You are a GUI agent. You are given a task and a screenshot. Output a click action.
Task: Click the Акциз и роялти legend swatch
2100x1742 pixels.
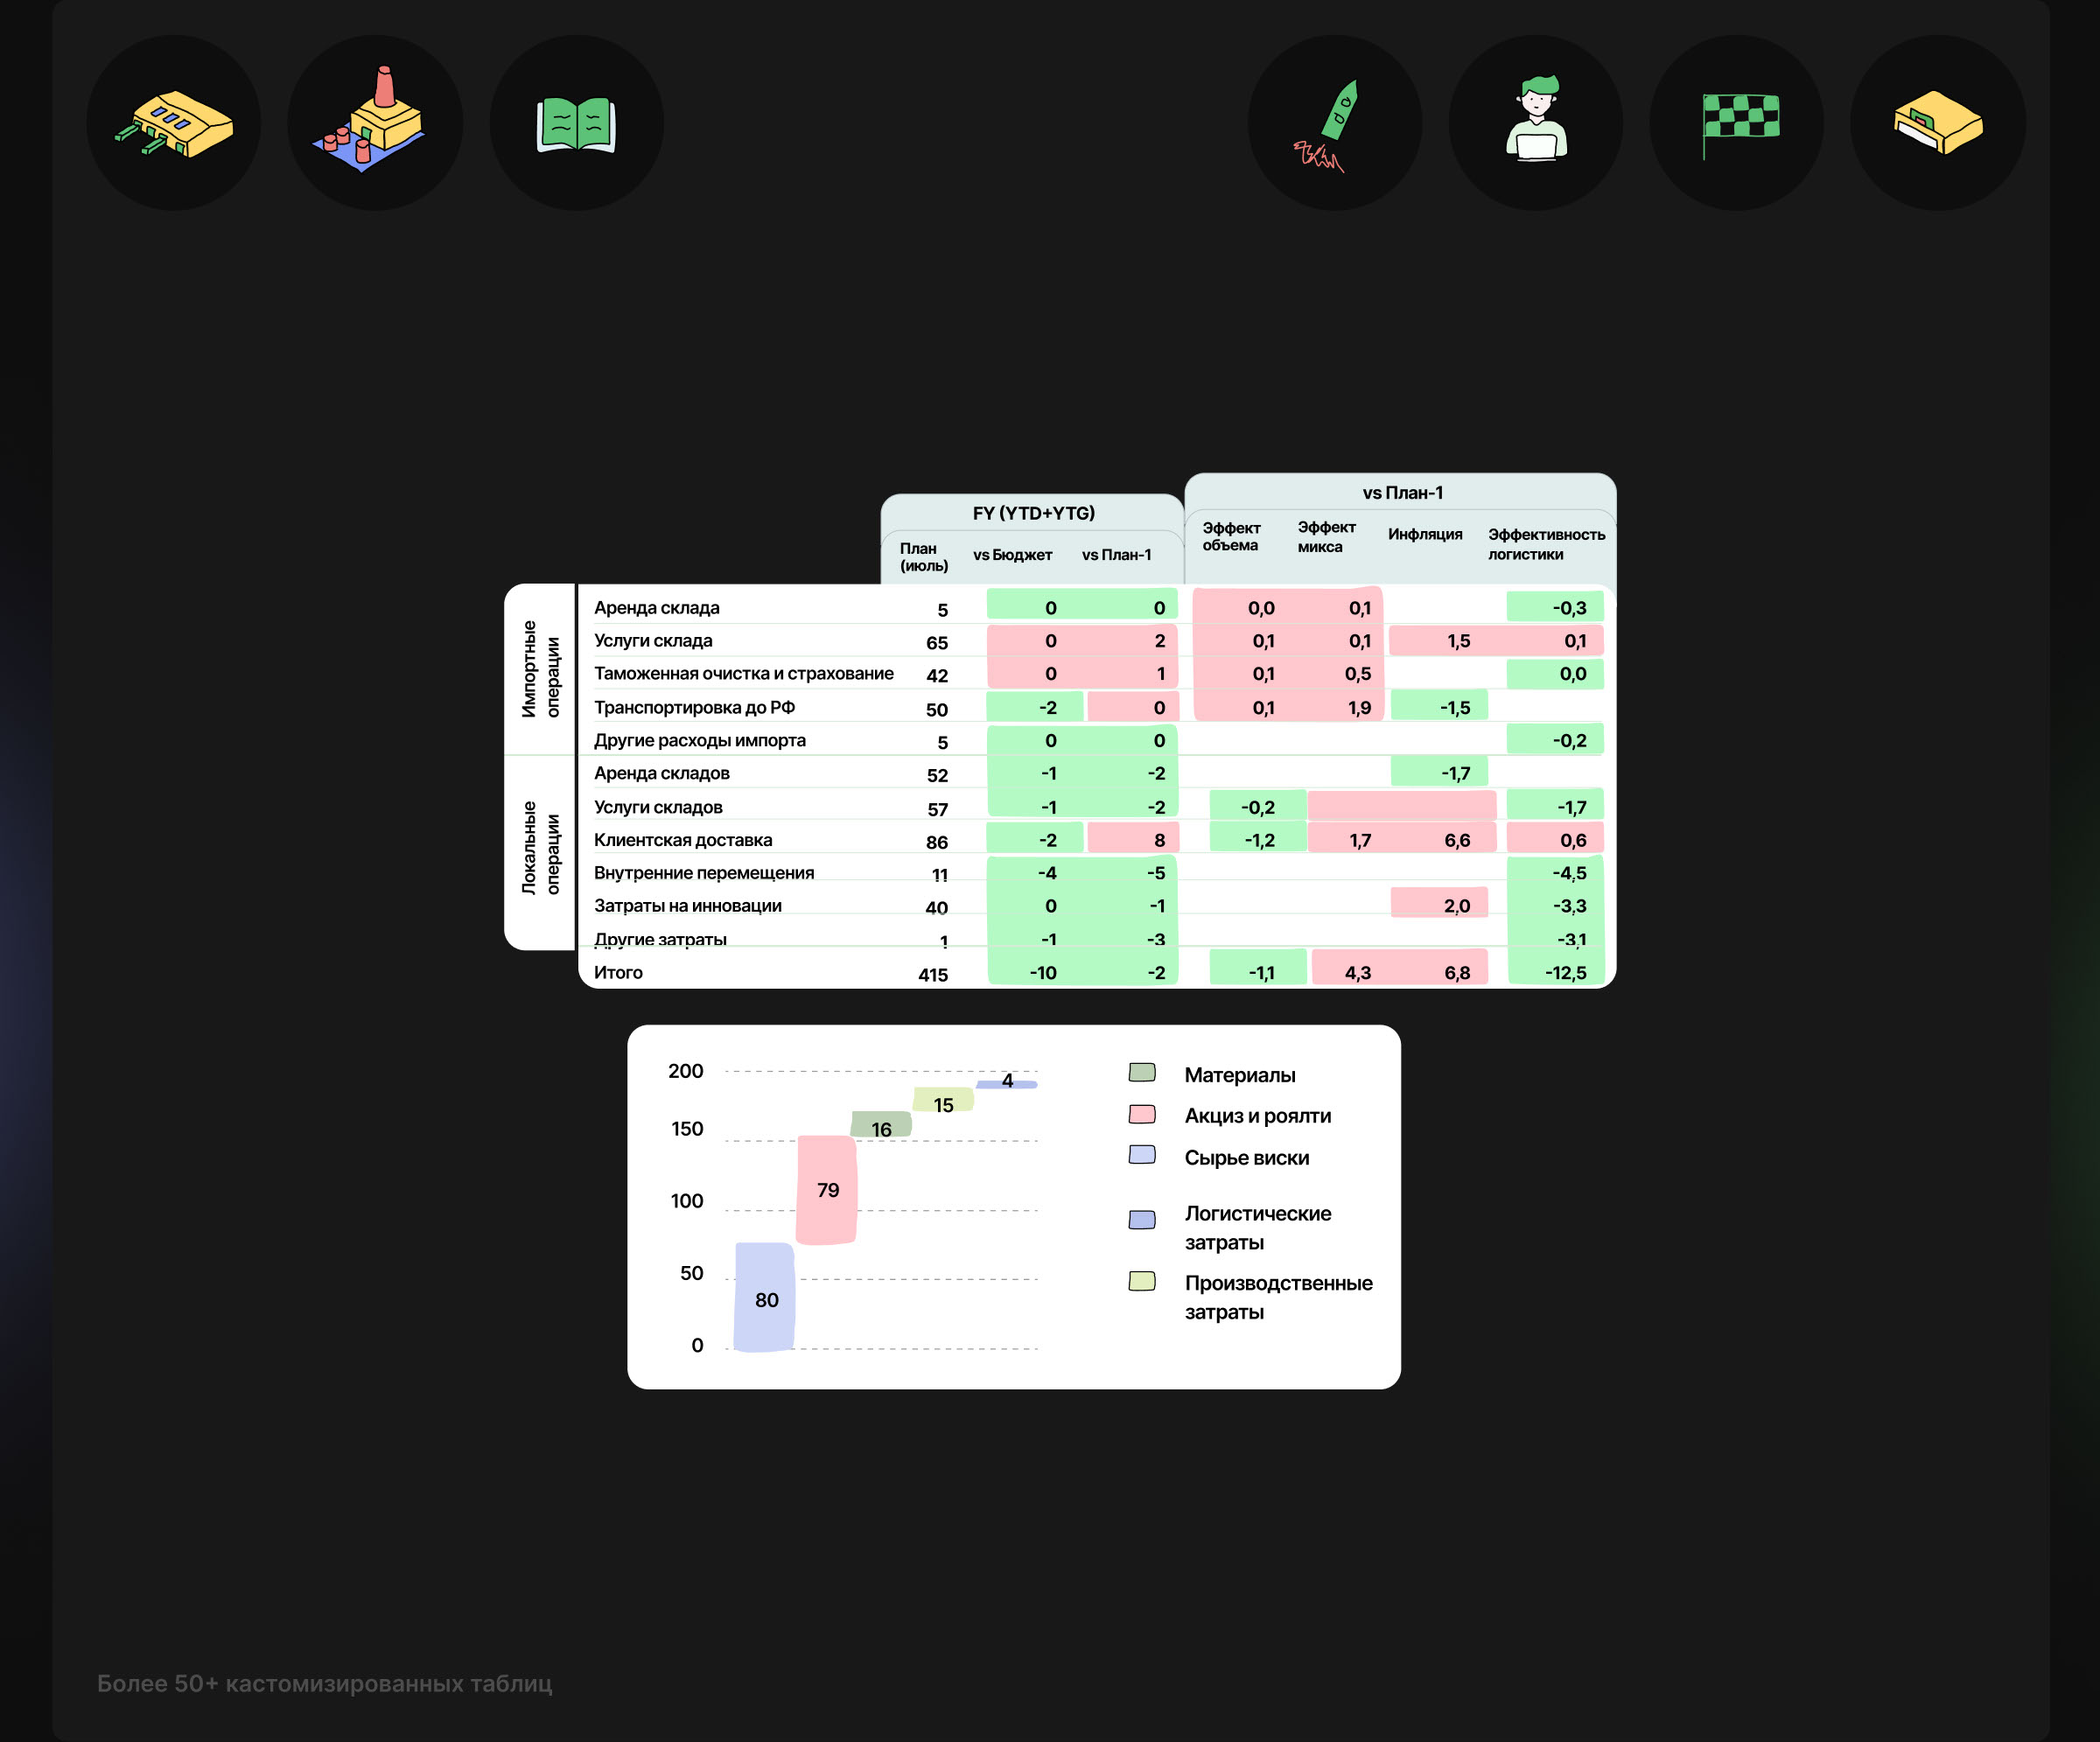click(1142, 1114)
